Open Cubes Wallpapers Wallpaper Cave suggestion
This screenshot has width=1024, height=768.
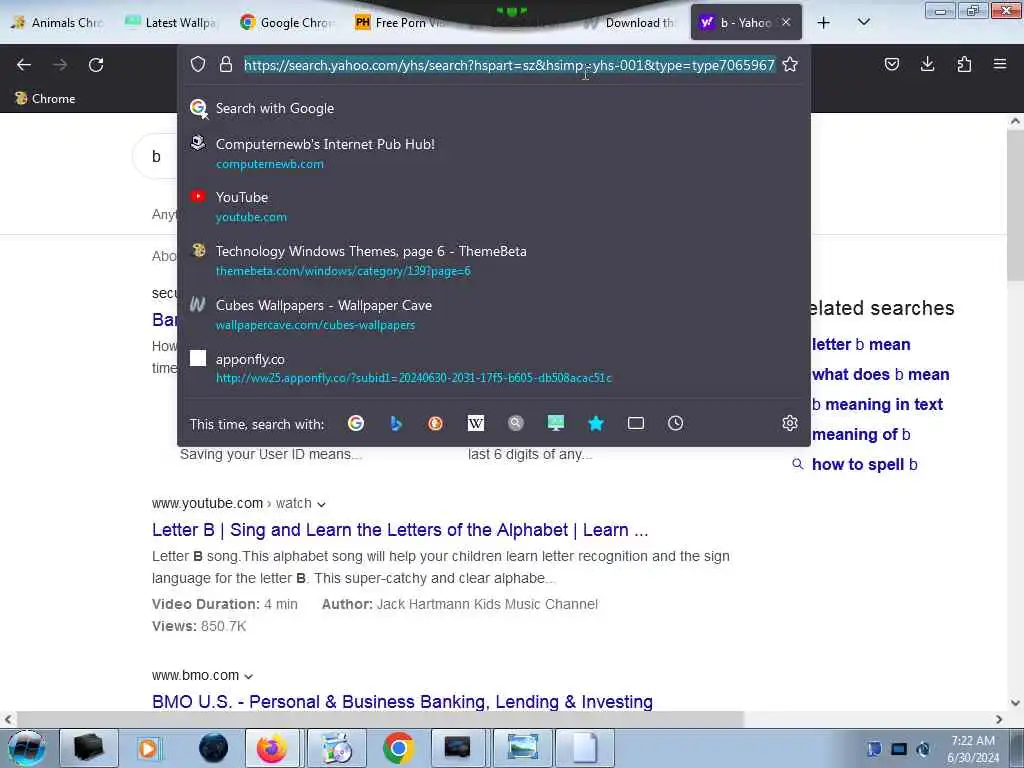point(494,315)
